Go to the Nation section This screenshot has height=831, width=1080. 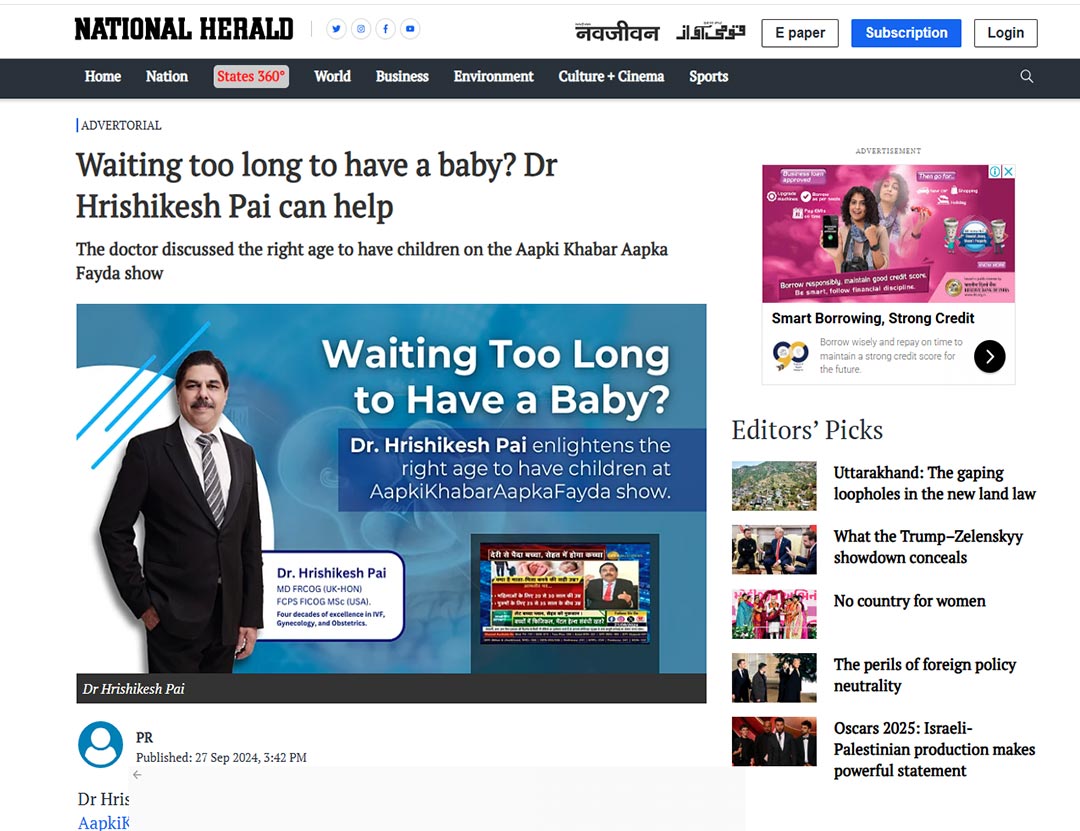(x=166, y=77)
